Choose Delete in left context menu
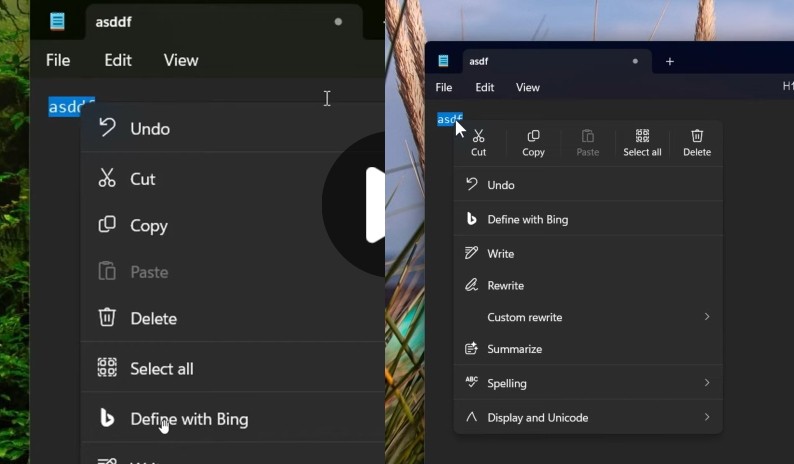The image size is (794, 464). pos(233,319)
